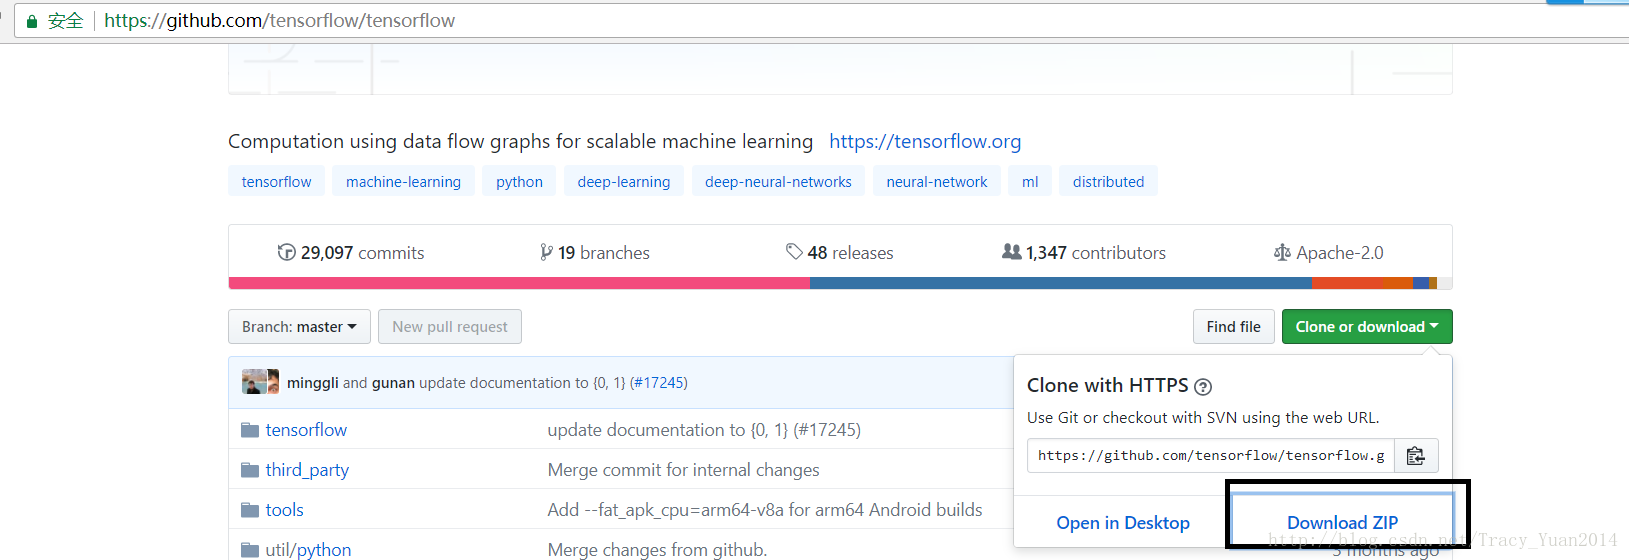Select the distributed topic tag
1629x560 pixels.
click(1108, 182)
